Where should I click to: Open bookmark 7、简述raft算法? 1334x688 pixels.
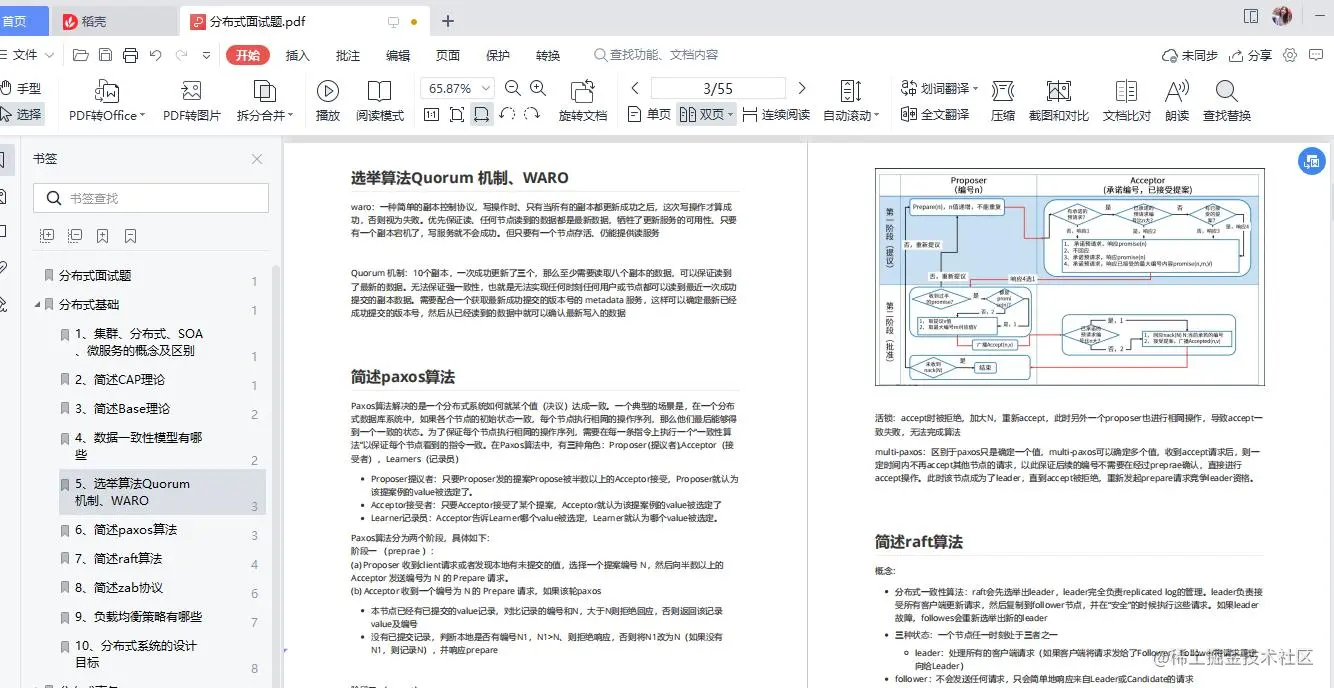118,558
